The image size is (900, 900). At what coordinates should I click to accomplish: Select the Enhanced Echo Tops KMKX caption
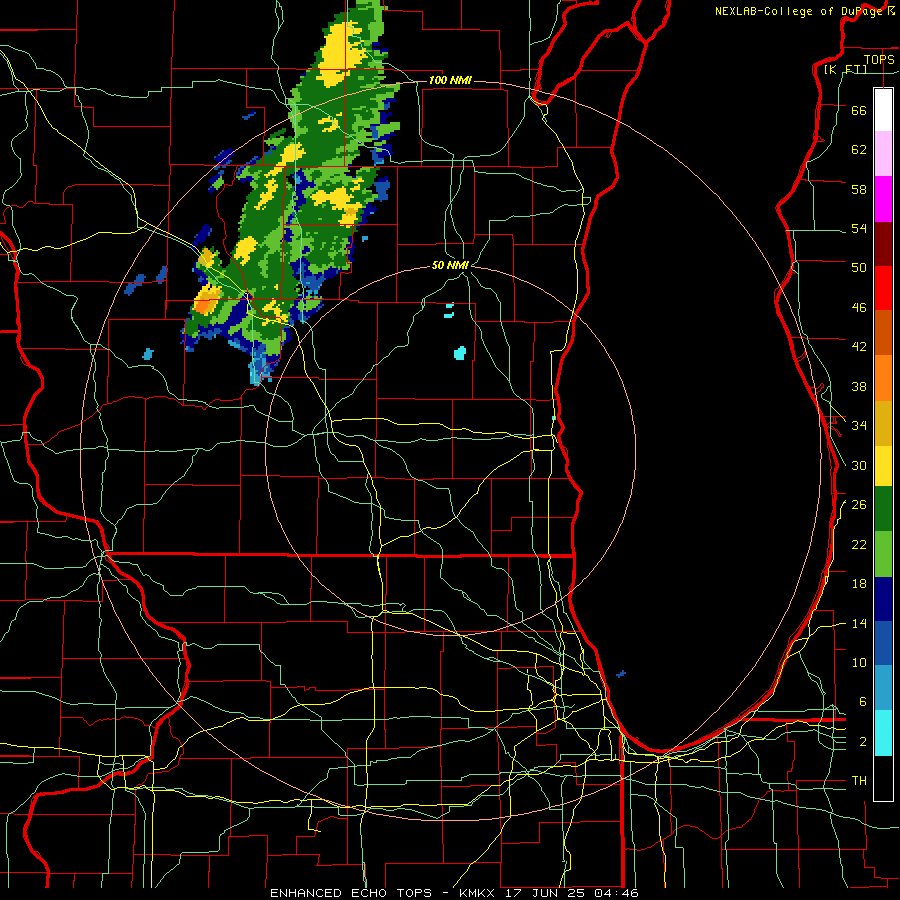click(x=454, y=893)
